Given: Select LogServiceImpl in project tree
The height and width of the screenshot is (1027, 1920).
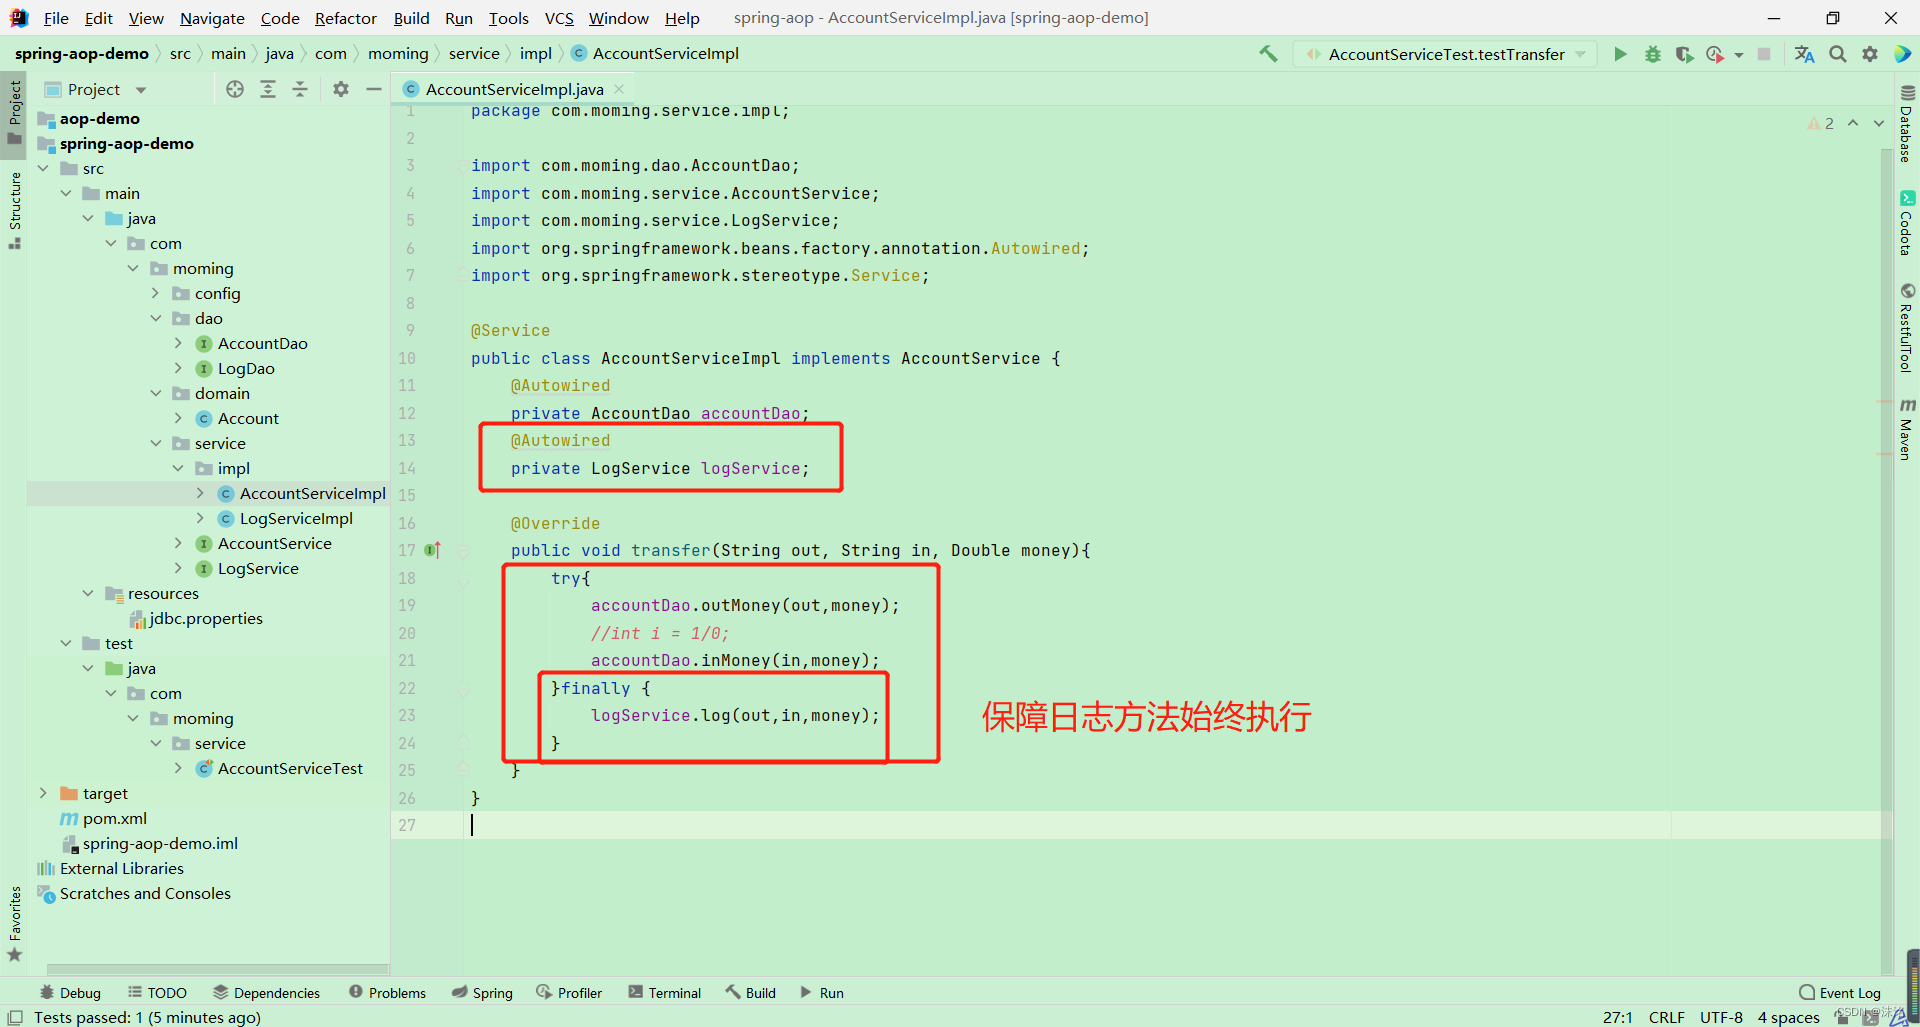Looking at the screenshot, I should pyautogui.click(x=296, y=518).
